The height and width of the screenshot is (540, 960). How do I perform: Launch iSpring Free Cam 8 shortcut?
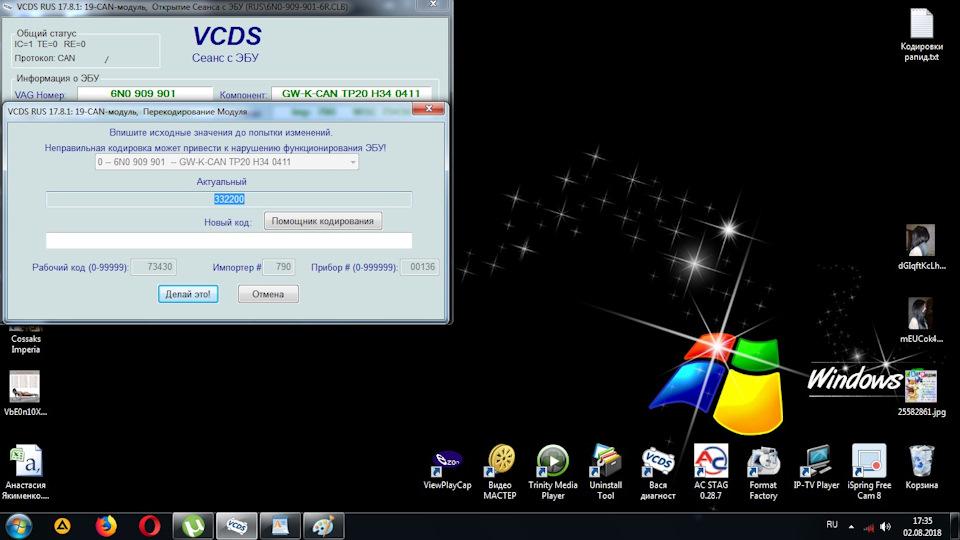coord(869,471)
